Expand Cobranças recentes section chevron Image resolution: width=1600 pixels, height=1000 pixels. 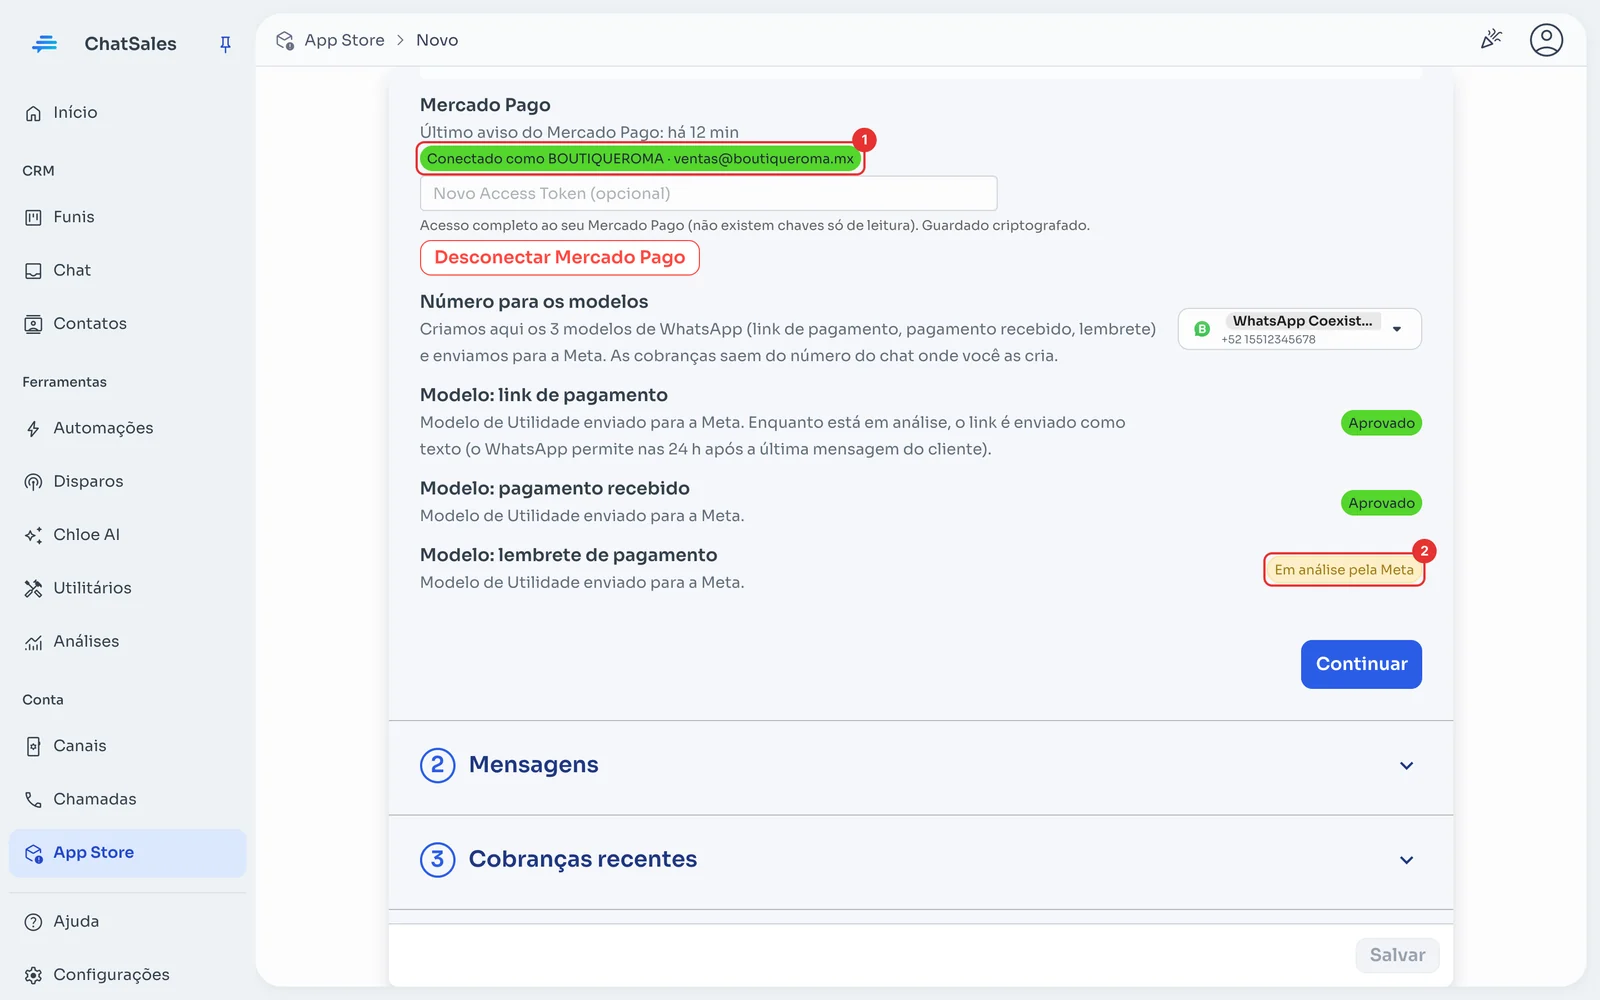point(1406,860)
